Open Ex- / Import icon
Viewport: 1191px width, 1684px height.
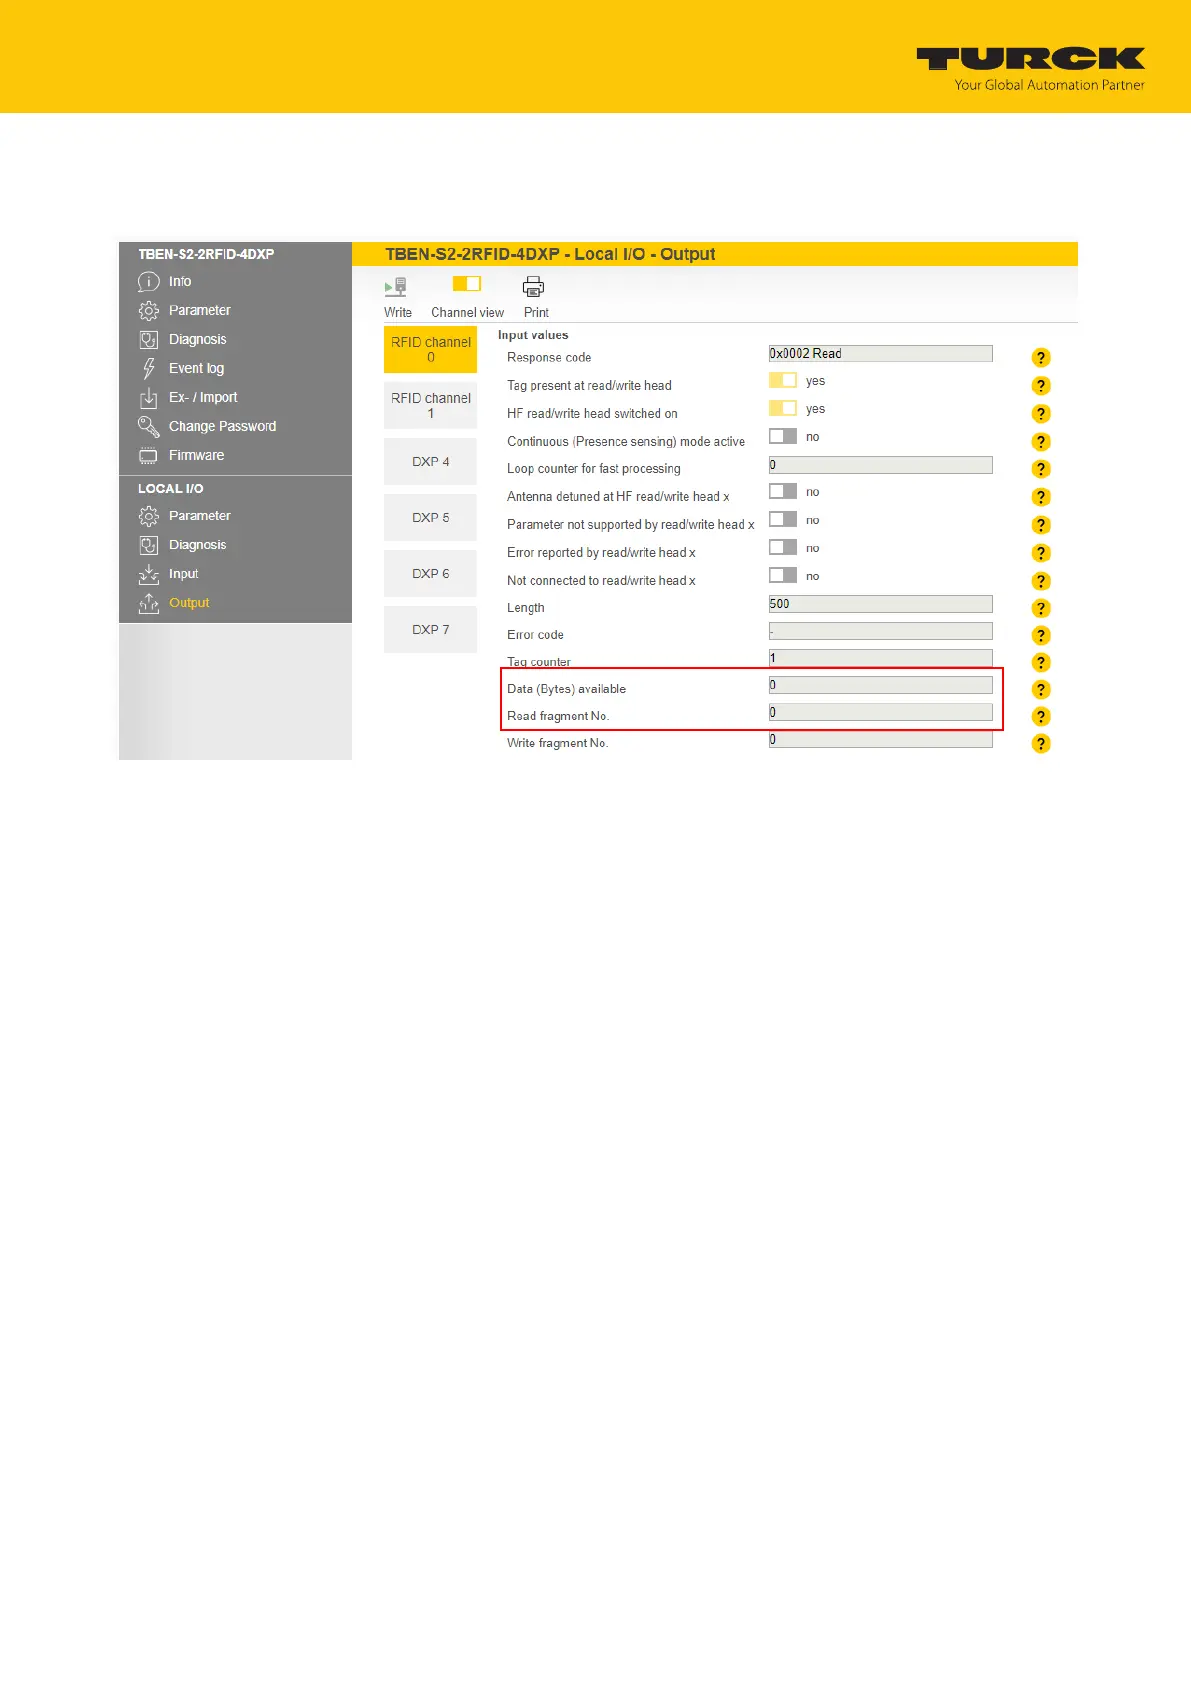point(149,398)
